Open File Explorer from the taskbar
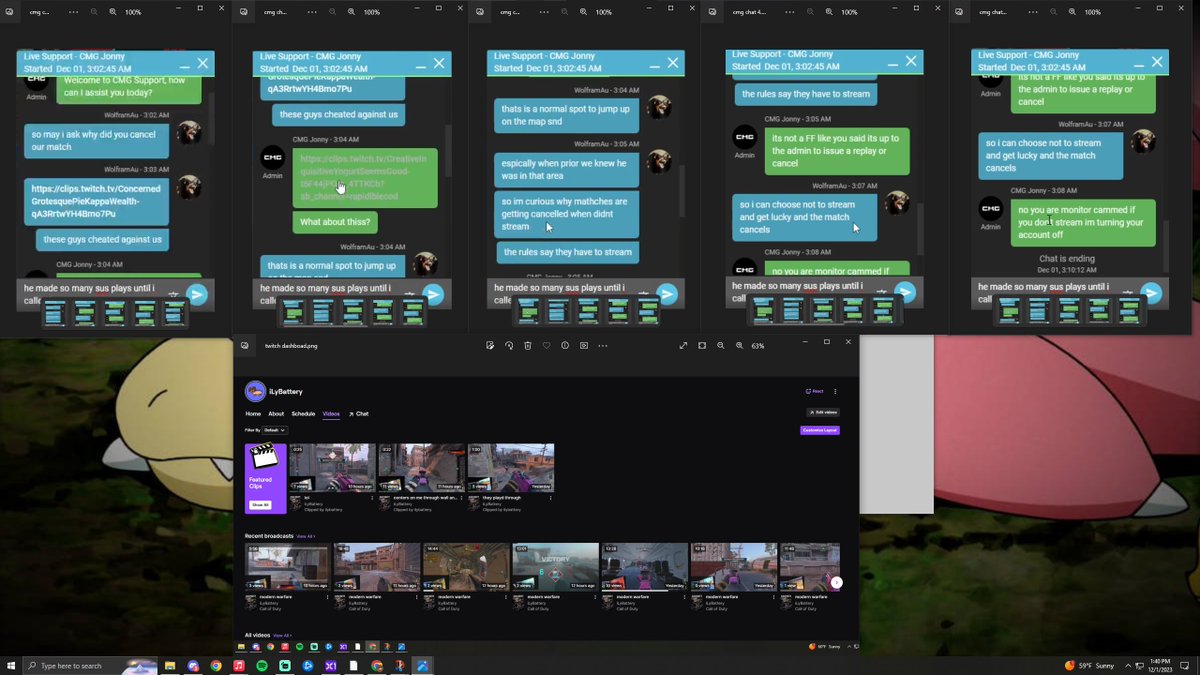 pos(170,665)
